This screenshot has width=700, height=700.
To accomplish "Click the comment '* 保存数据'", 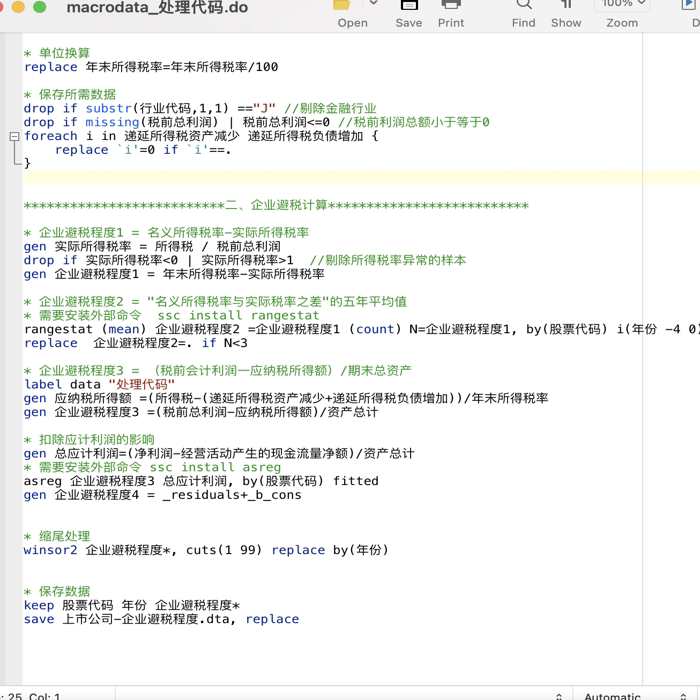I will coord(57,592).
